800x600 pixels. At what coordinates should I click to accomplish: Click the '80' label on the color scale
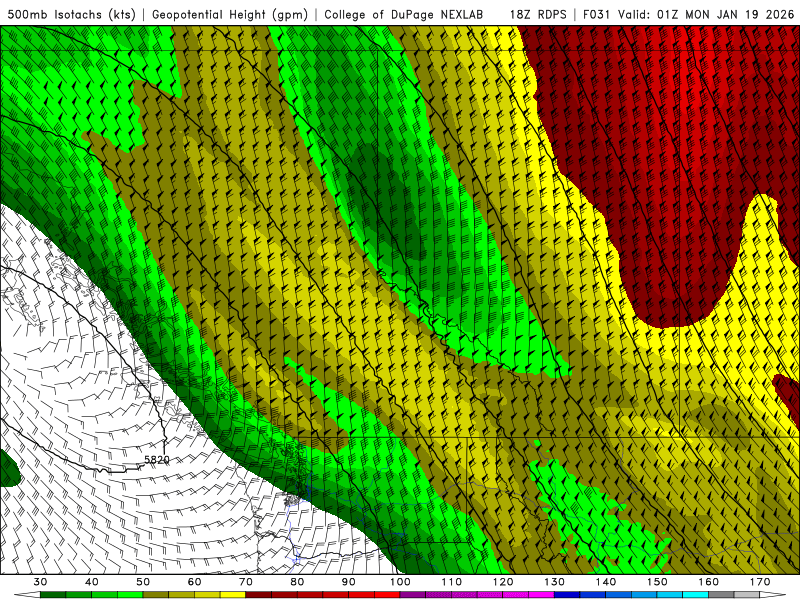[297, 582]
